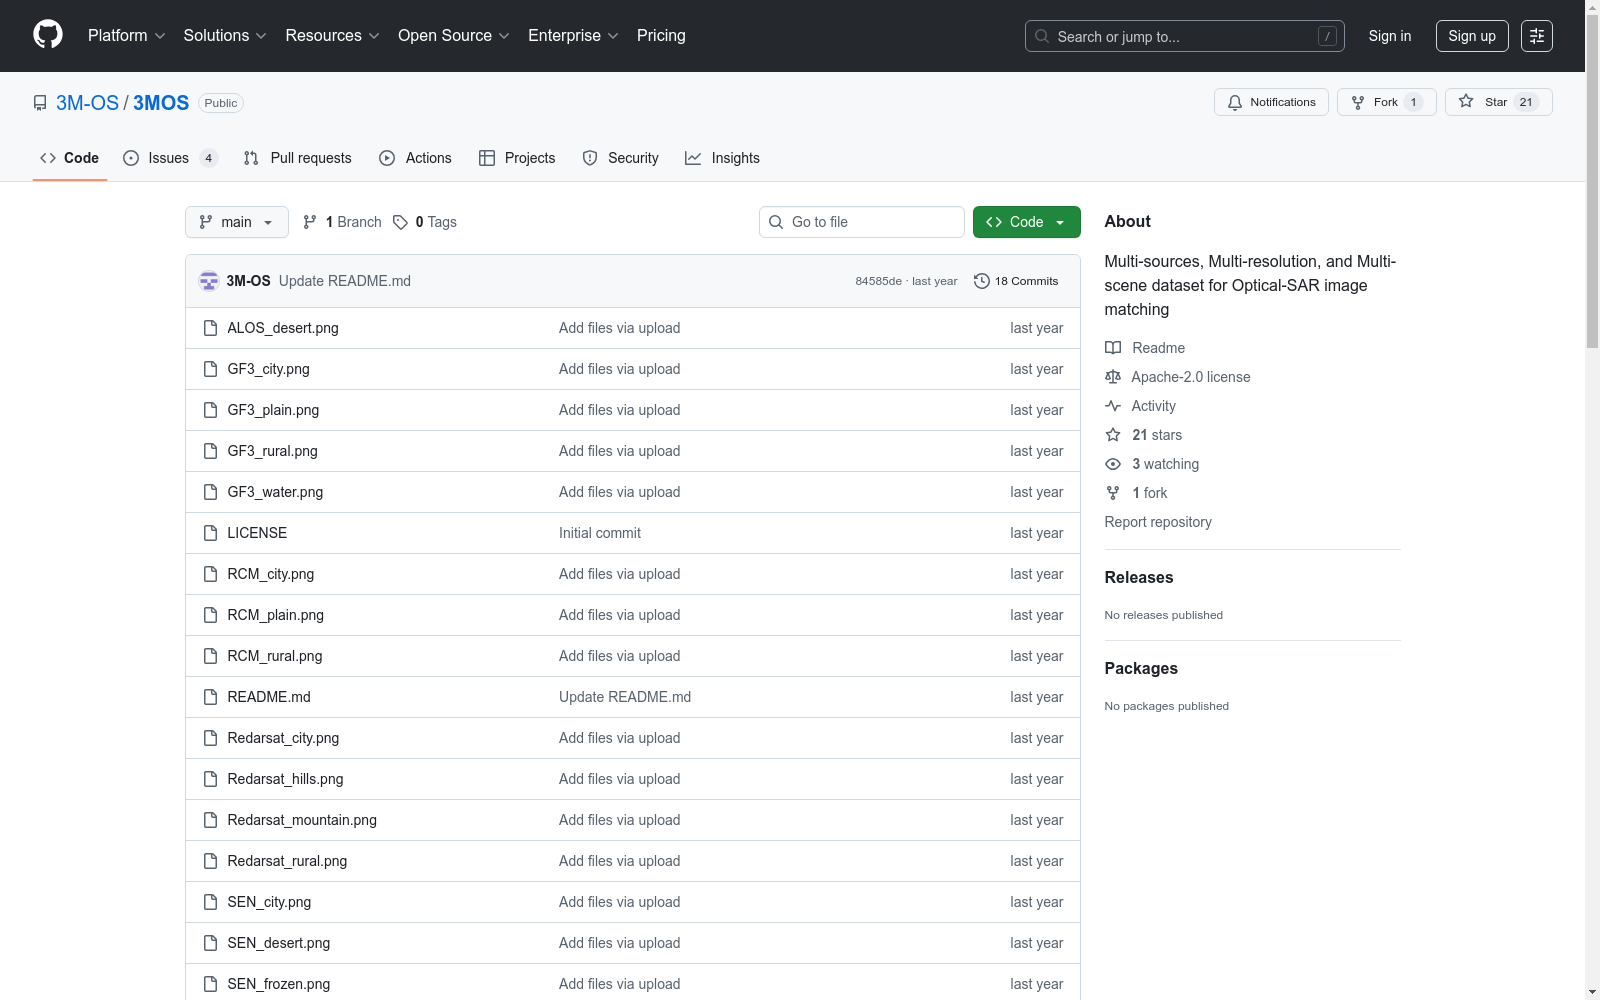The width and height of the screenshot is (1600, 1000).
Task: Open the Pull requests tab
Action: pyautogui.click(x=298, y=158)
